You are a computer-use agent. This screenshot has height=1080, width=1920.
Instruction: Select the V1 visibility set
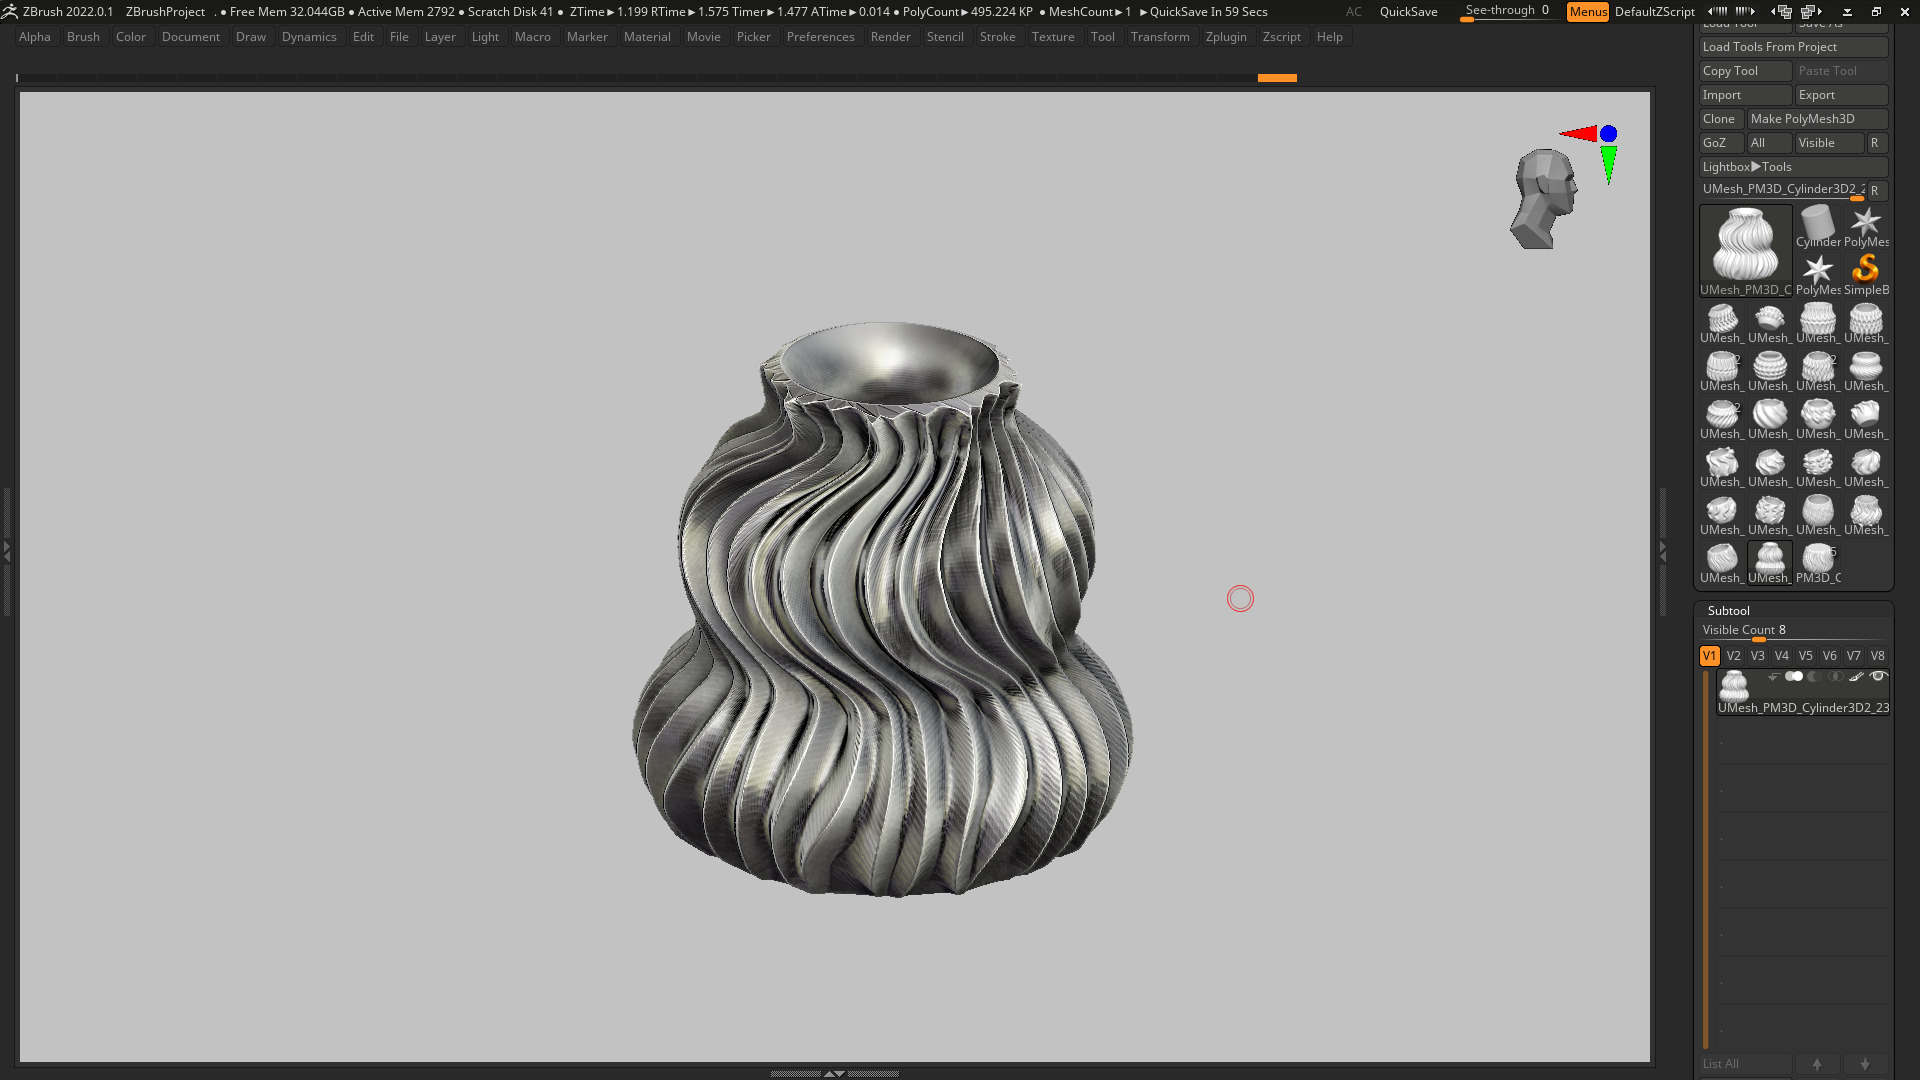[1709, 656]
